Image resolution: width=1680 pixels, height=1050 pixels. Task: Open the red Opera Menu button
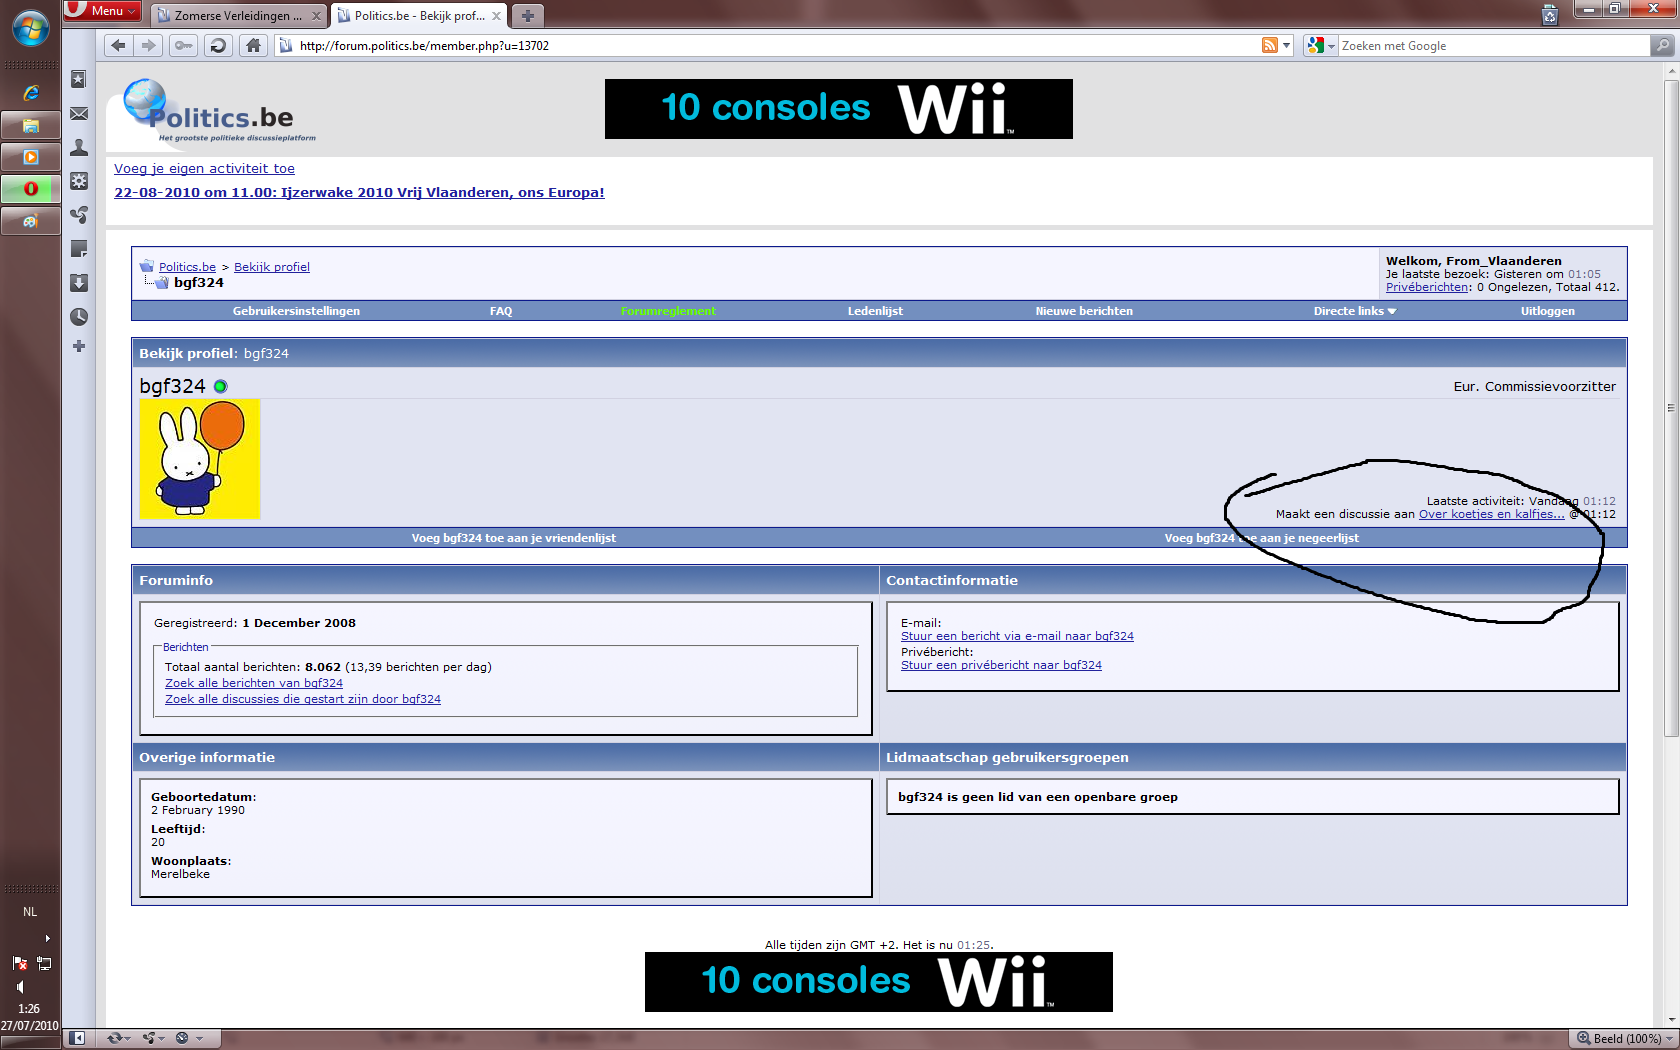coord(103,11)
